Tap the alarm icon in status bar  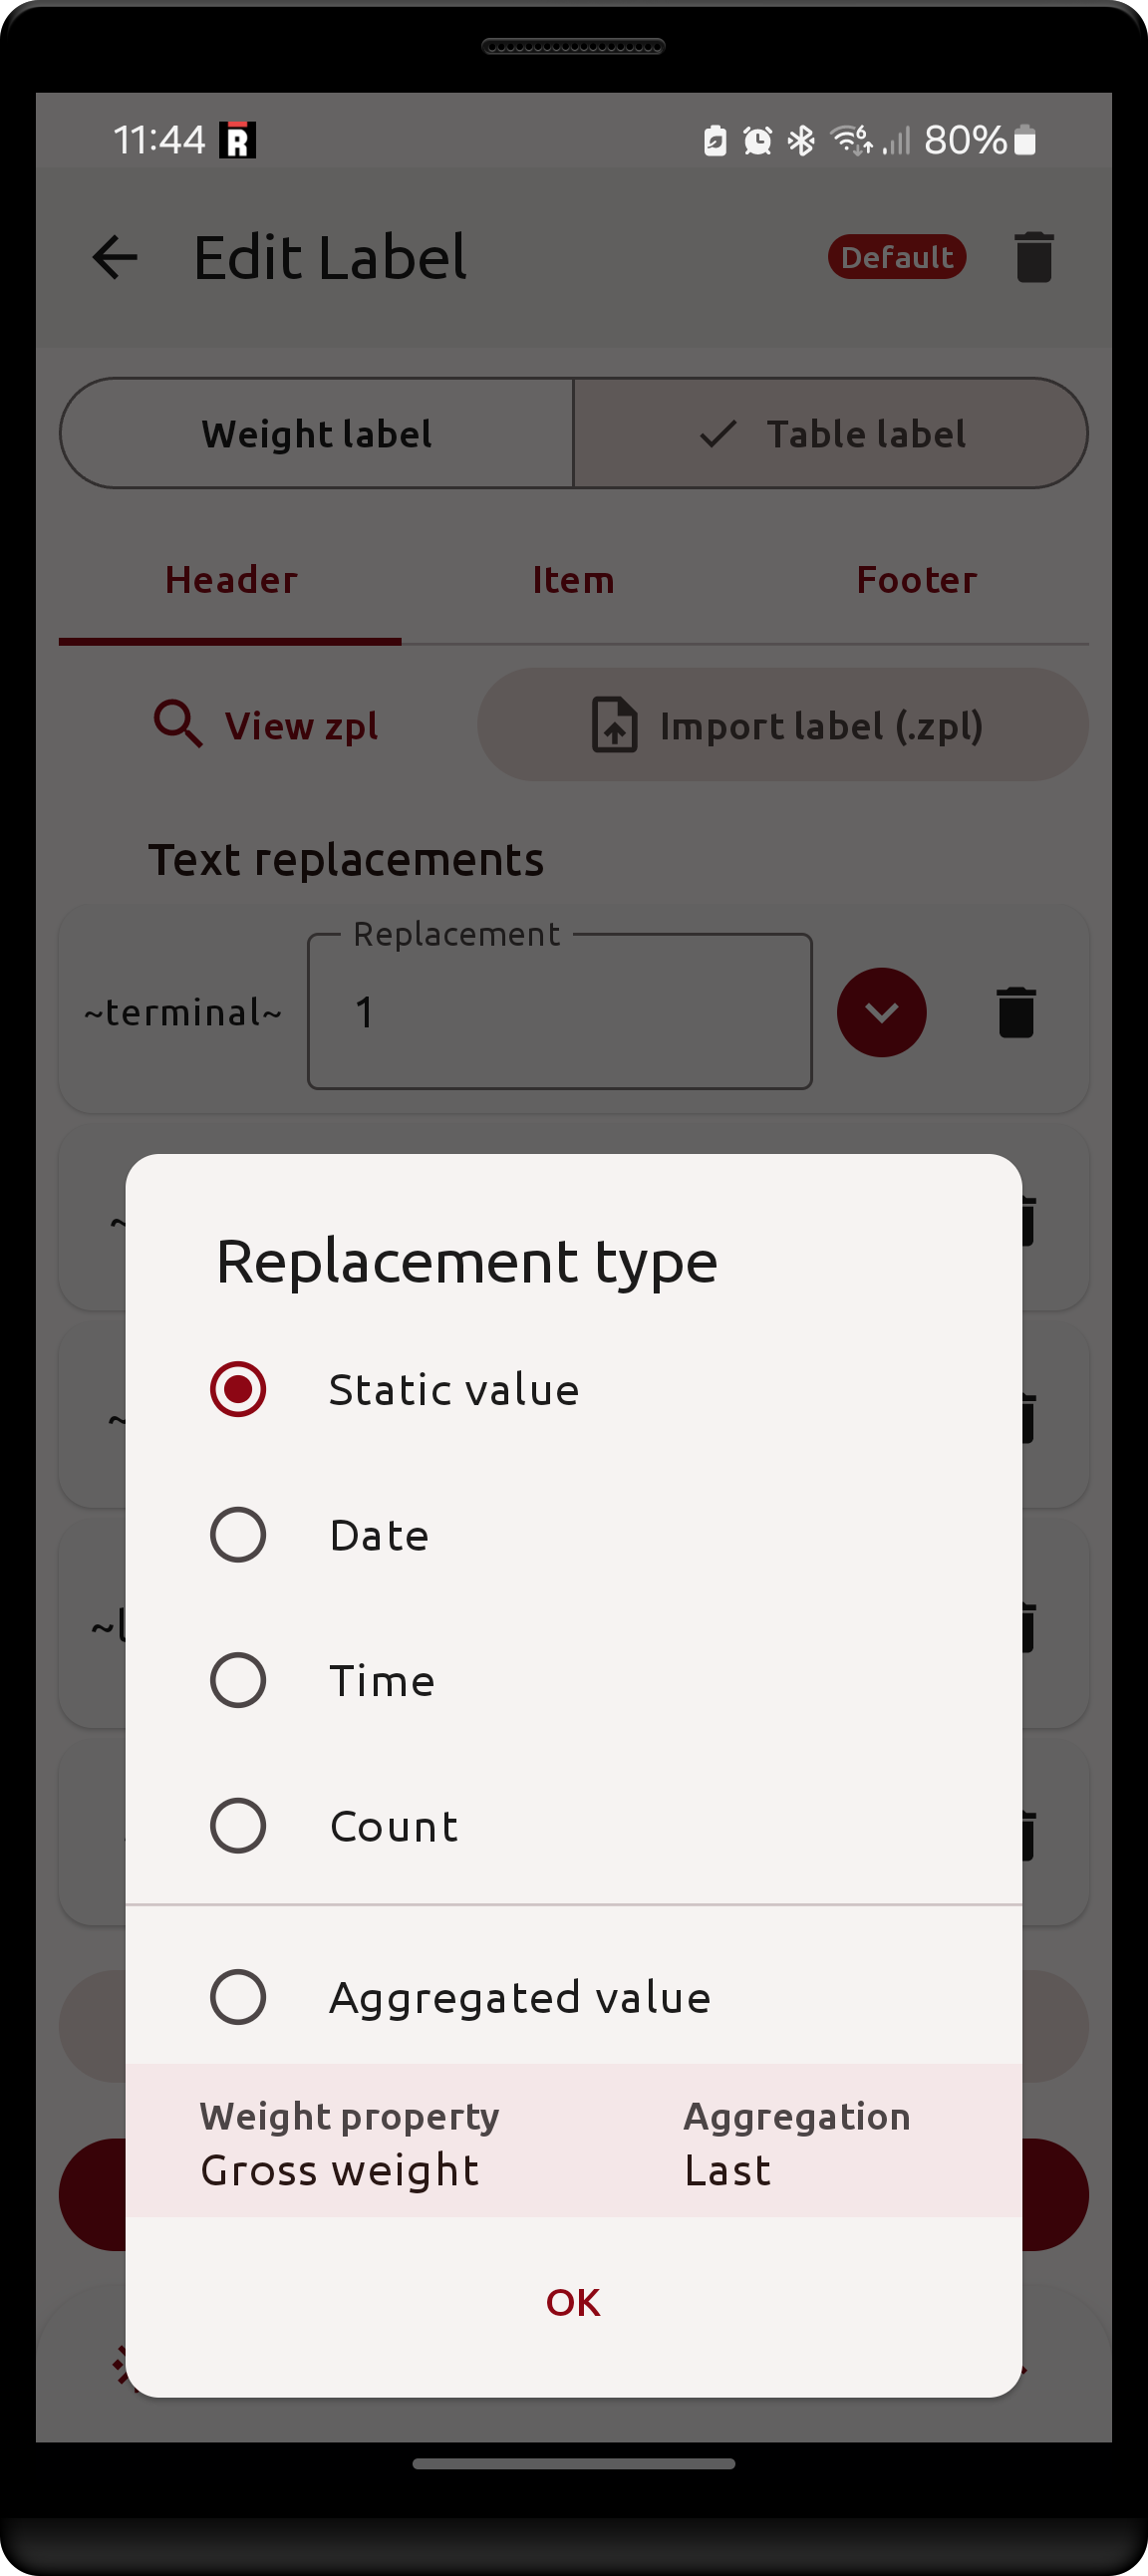(x=757, y=141)
